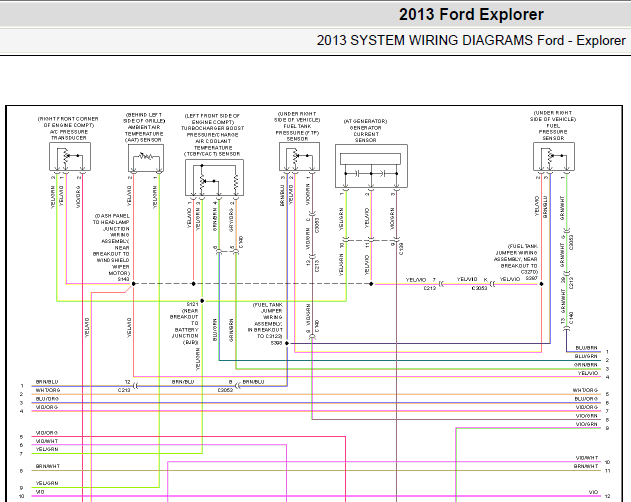The width and height of the screenshot is (631, 502).
Task: Click the C212 connector label at pin 7
Action: point(430,288)
